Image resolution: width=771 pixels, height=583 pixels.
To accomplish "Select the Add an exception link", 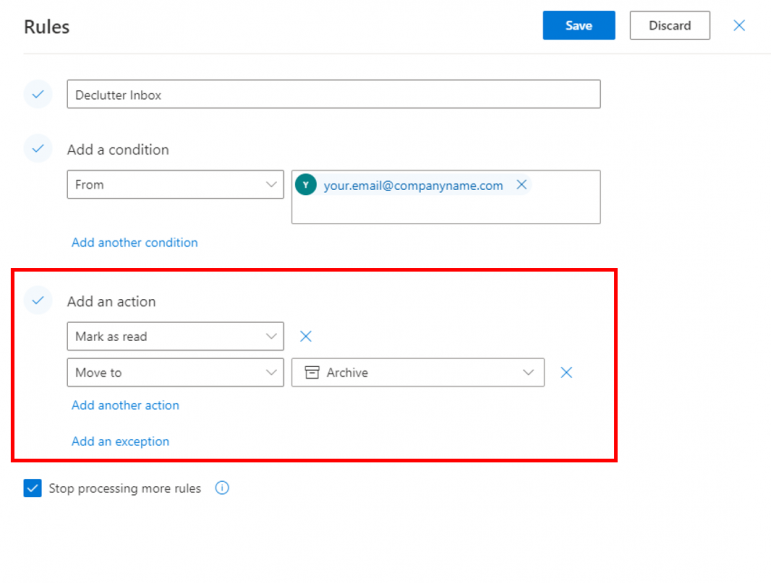I will (120, 442).
